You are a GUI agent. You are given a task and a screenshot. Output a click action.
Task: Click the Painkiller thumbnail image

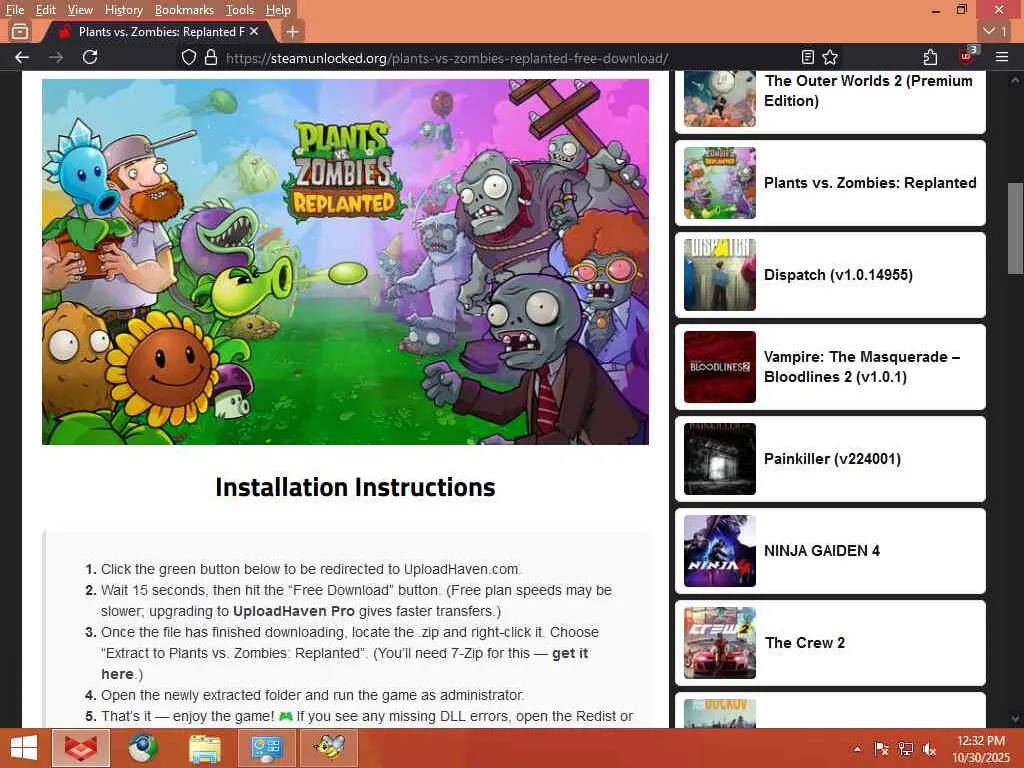[x=720, y=459]
